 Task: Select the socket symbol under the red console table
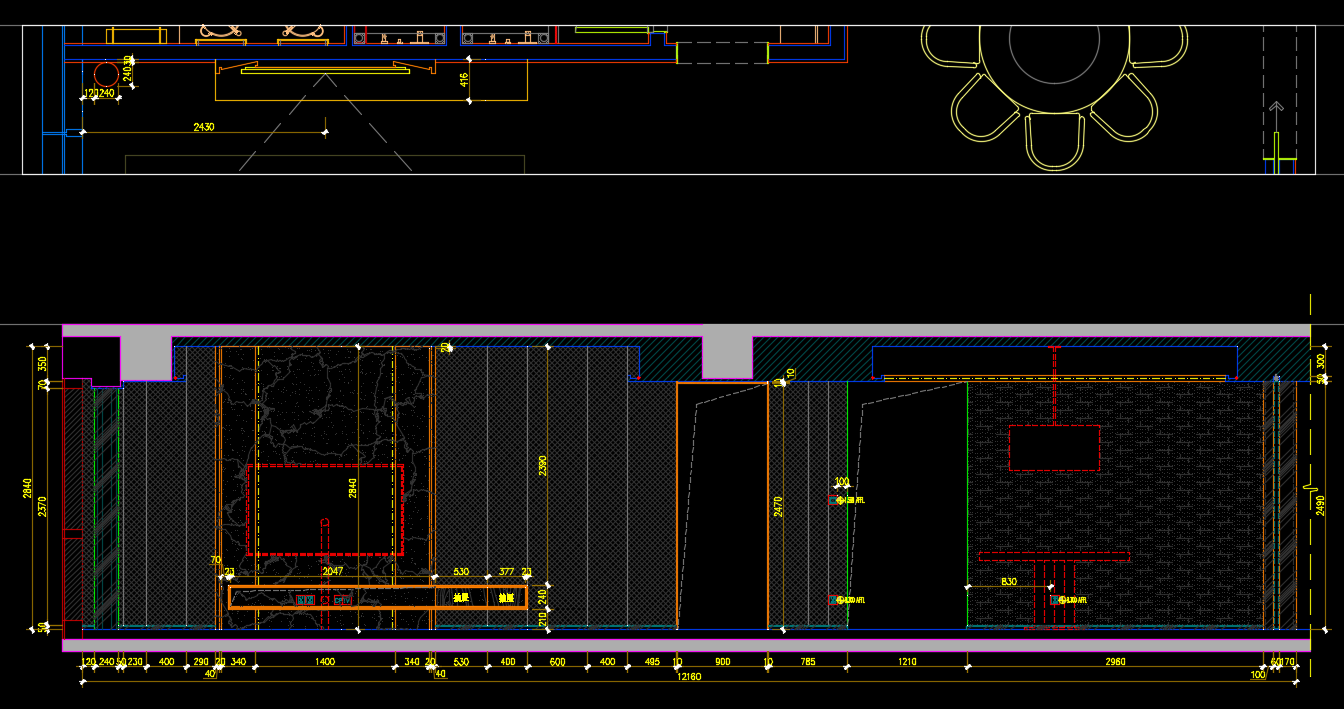coord(1057,600)
